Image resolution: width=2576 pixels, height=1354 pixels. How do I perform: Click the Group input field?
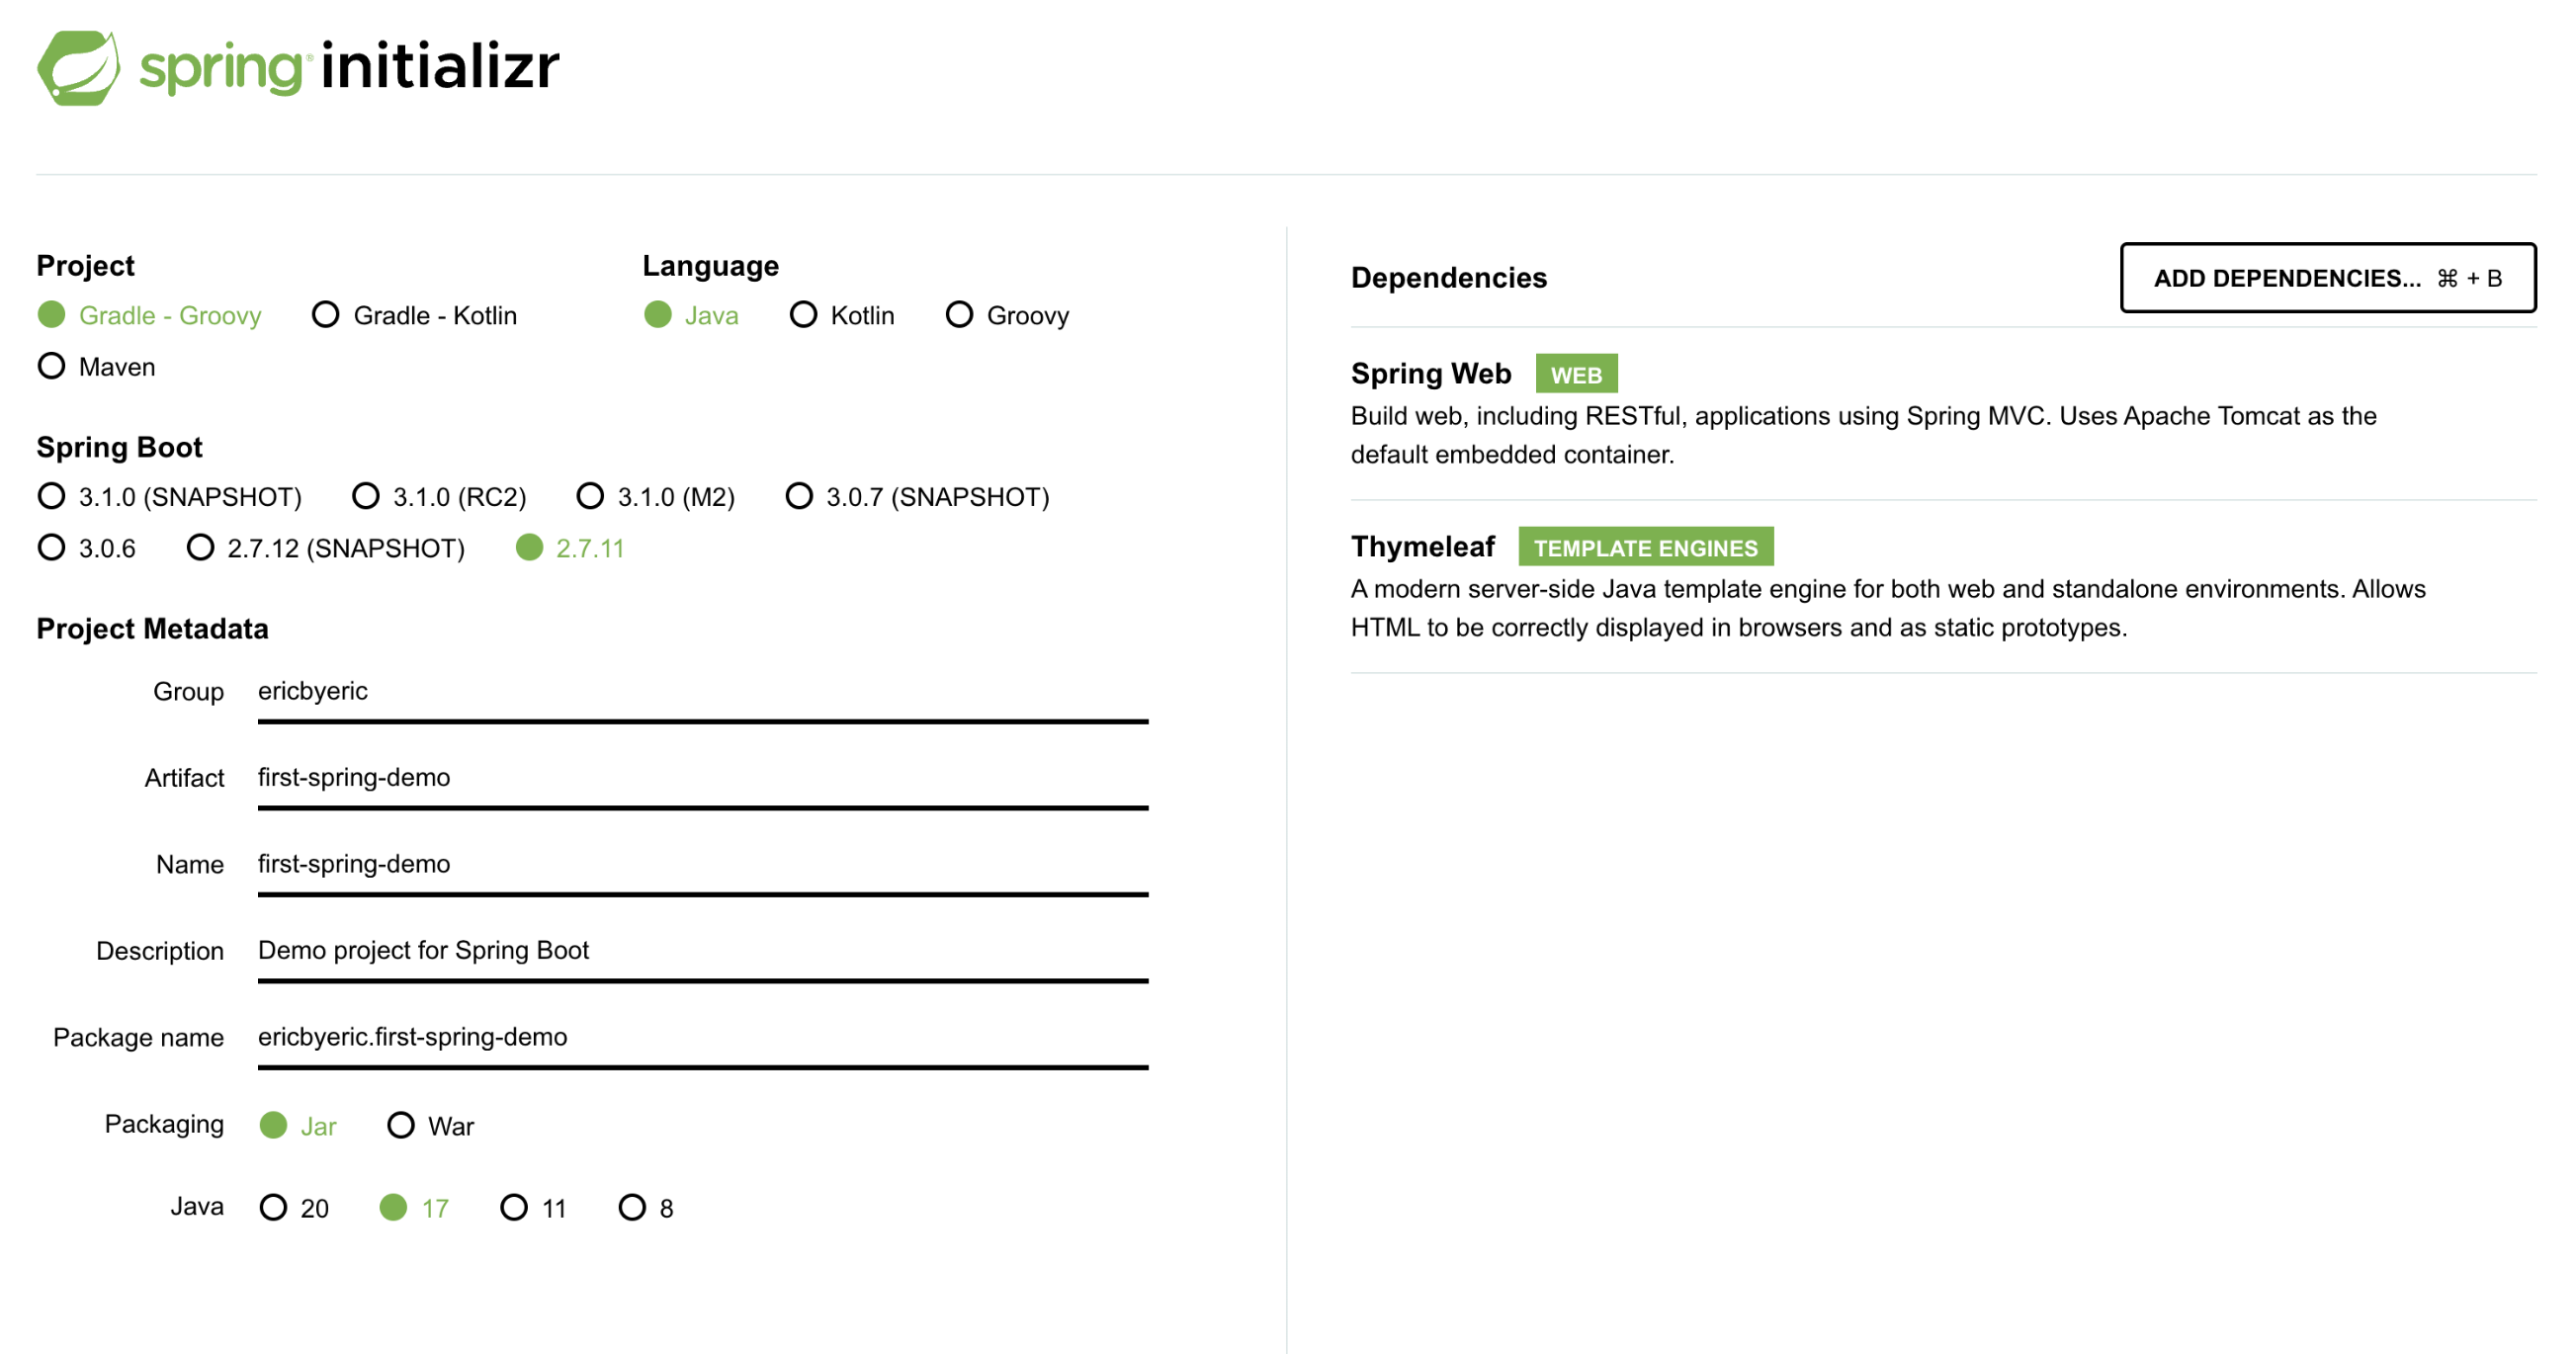[x=702, y=692]
